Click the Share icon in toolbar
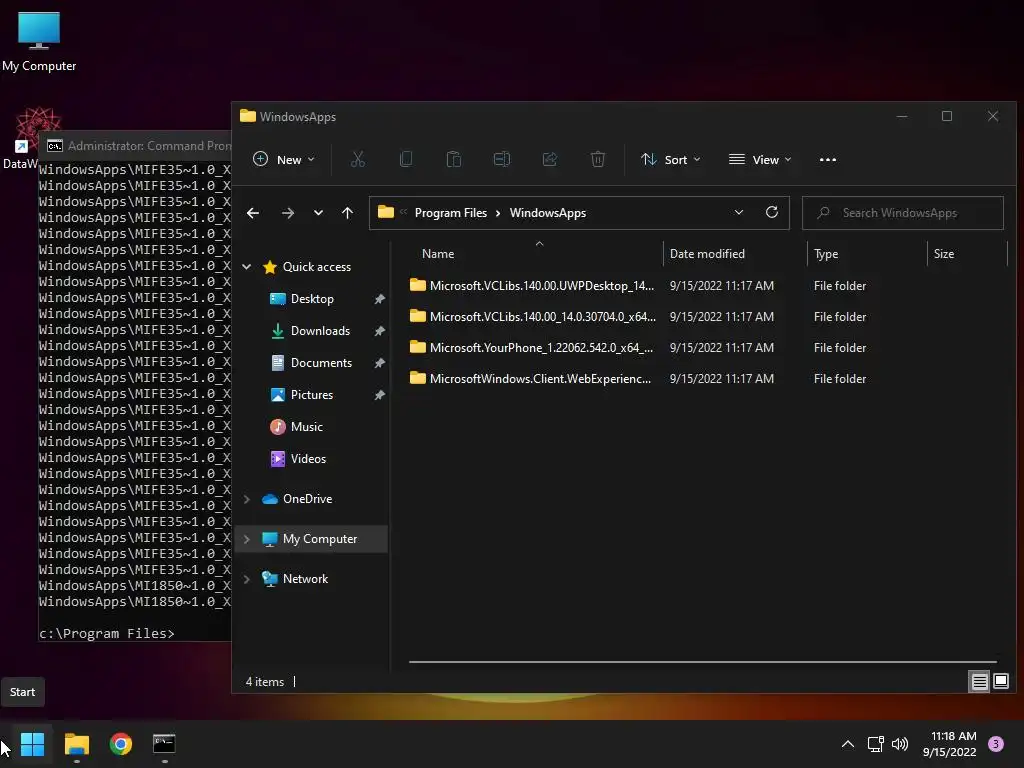Viewport: 1024px width, 768px height. pyautogui.click(x=550, y=159)
